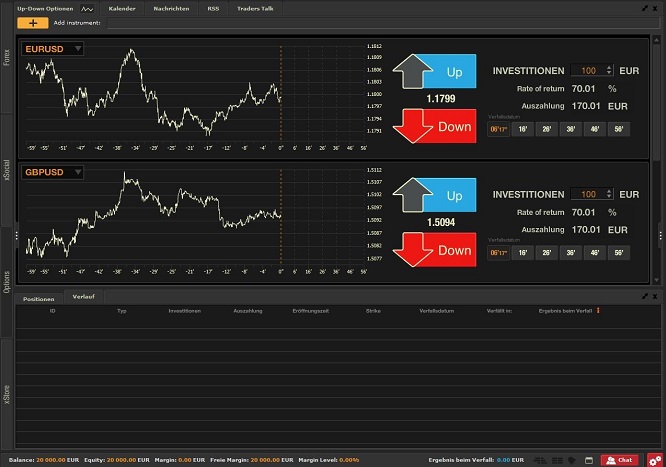Open settings via red gears icon
This screenshot has height=467, width=666.
click(x=655, y=460)
